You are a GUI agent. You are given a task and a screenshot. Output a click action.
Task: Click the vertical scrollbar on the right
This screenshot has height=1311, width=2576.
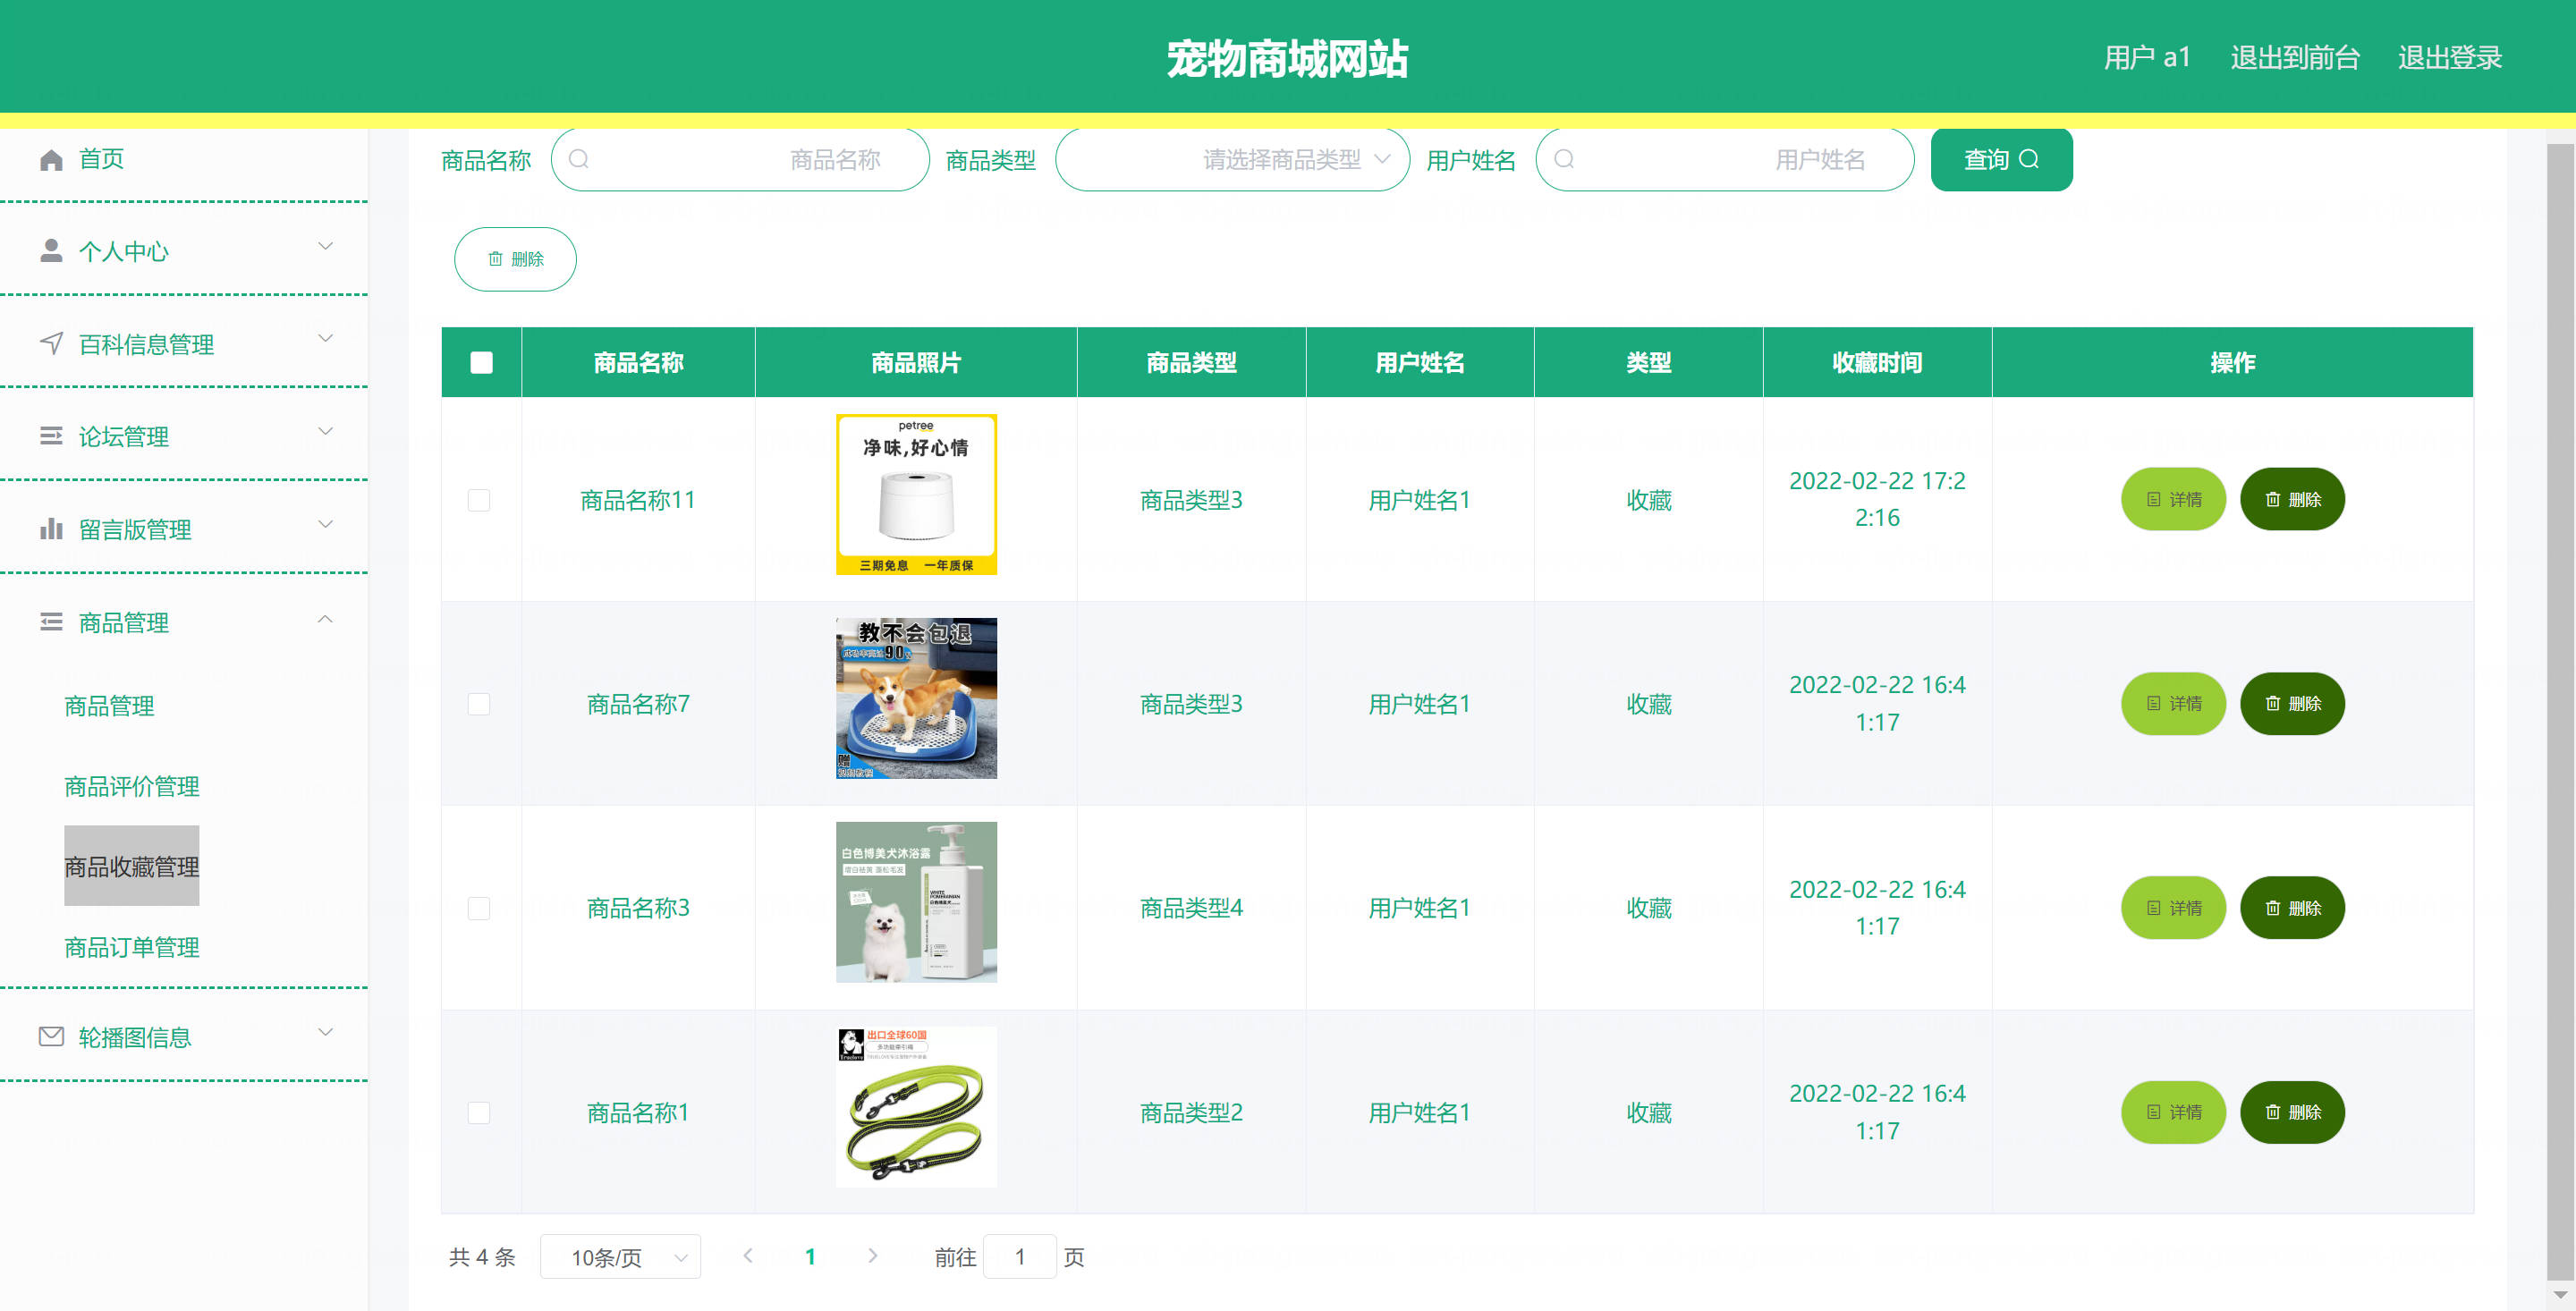click(2559, 700)
